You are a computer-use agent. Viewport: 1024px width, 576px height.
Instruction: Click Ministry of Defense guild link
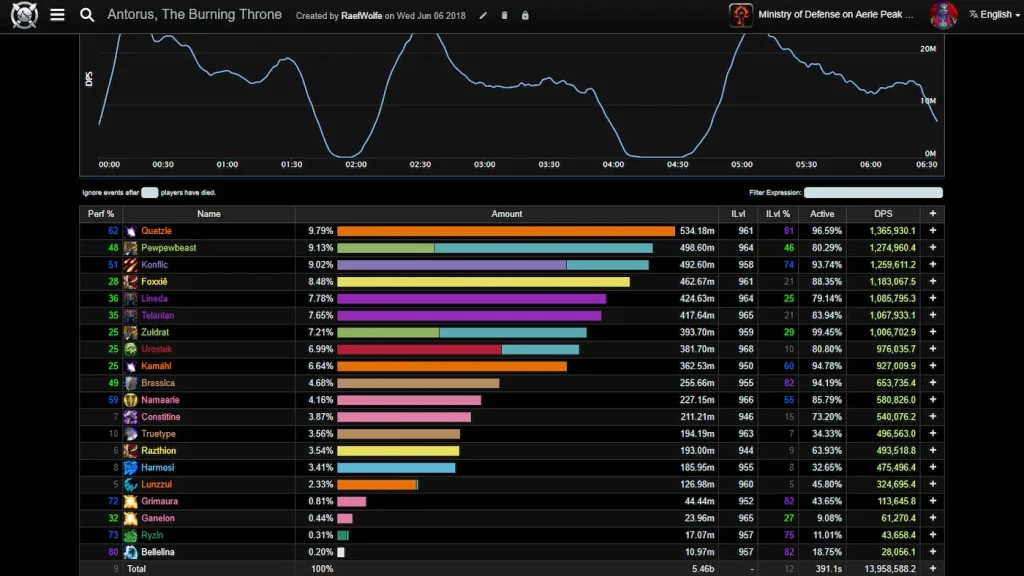coord(835,14)
